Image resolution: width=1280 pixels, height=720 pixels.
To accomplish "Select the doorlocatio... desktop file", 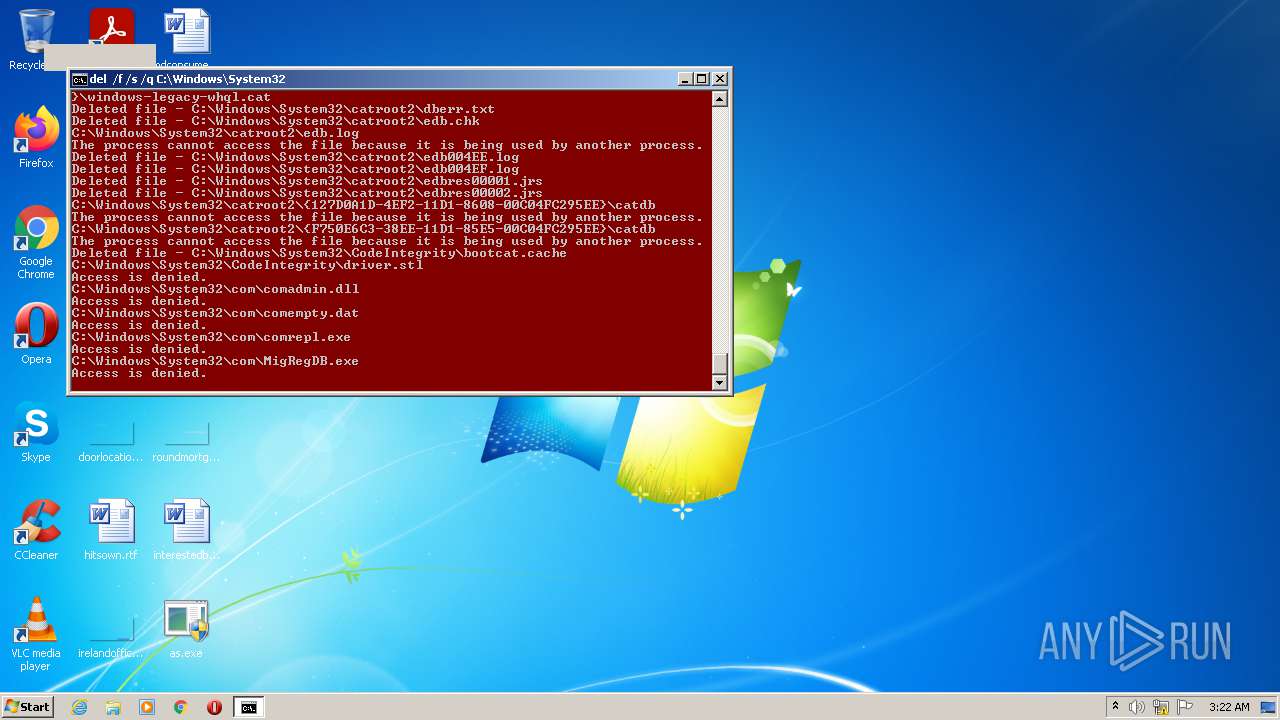I will 111,440.
